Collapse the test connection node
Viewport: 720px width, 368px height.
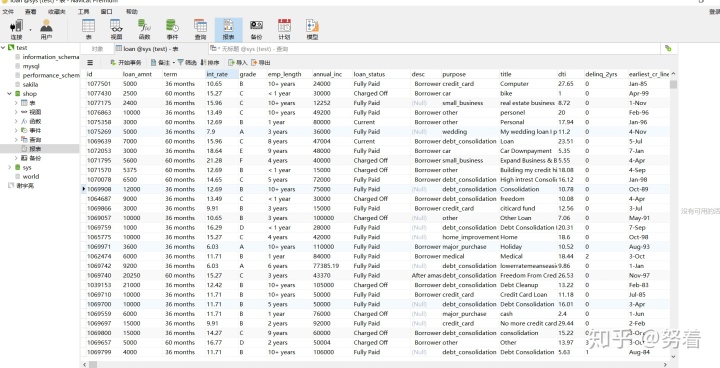point(4,47)
